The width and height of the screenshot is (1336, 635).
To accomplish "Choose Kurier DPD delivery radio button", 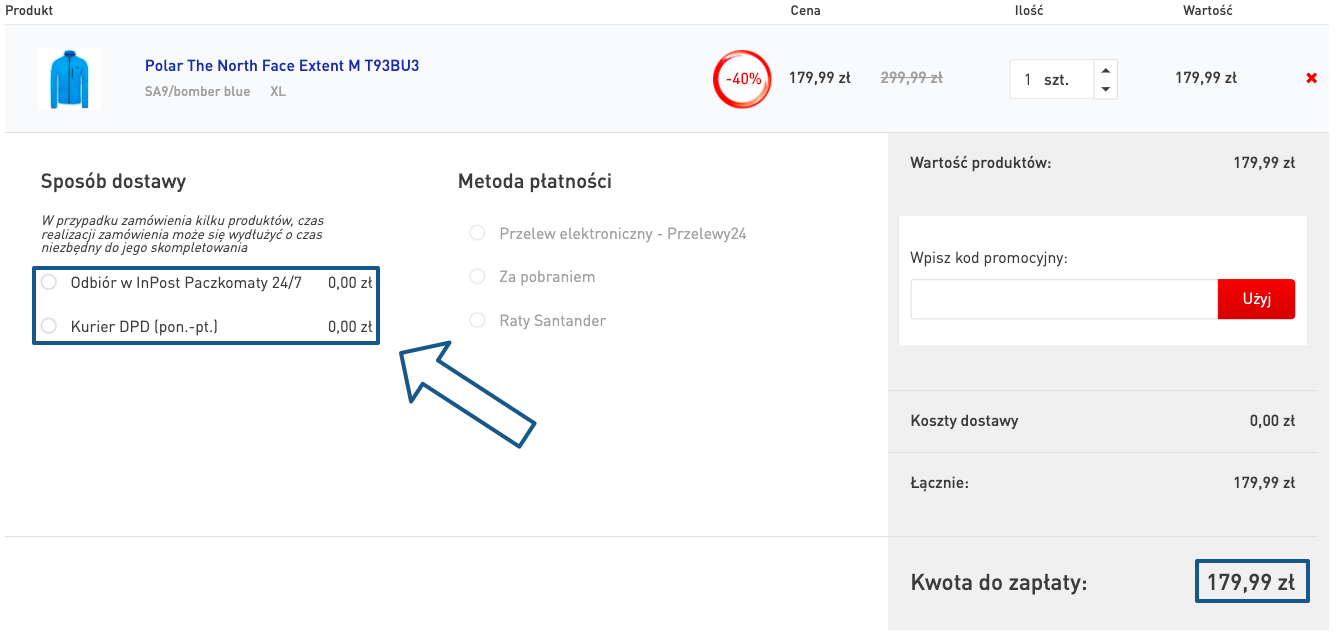I will (49, 326).
